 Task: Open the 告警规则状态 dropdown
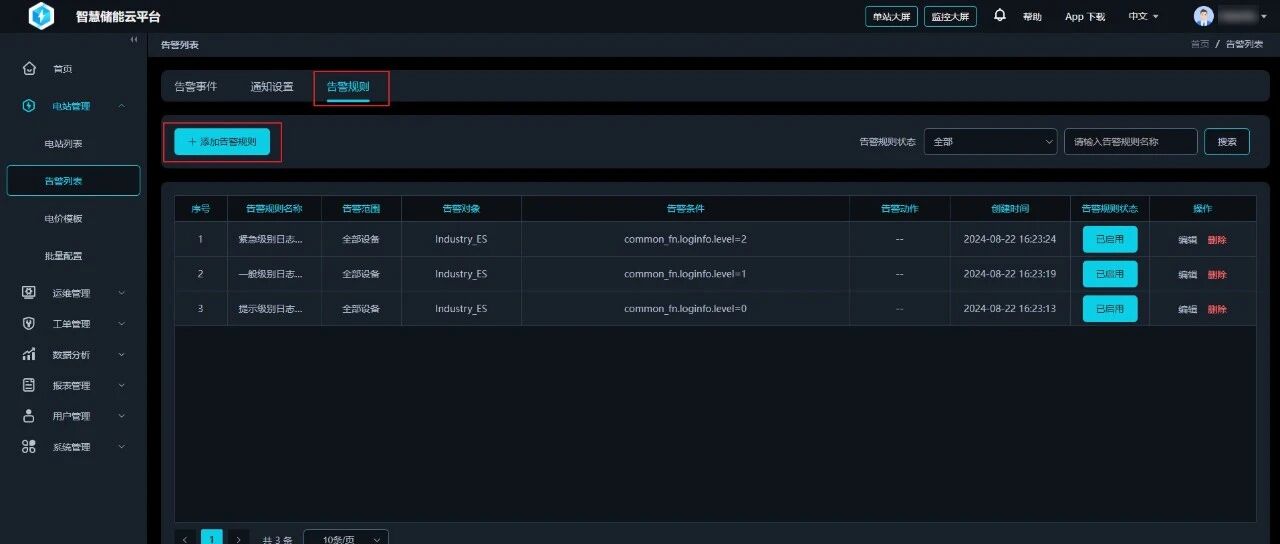tap(990, 142)
